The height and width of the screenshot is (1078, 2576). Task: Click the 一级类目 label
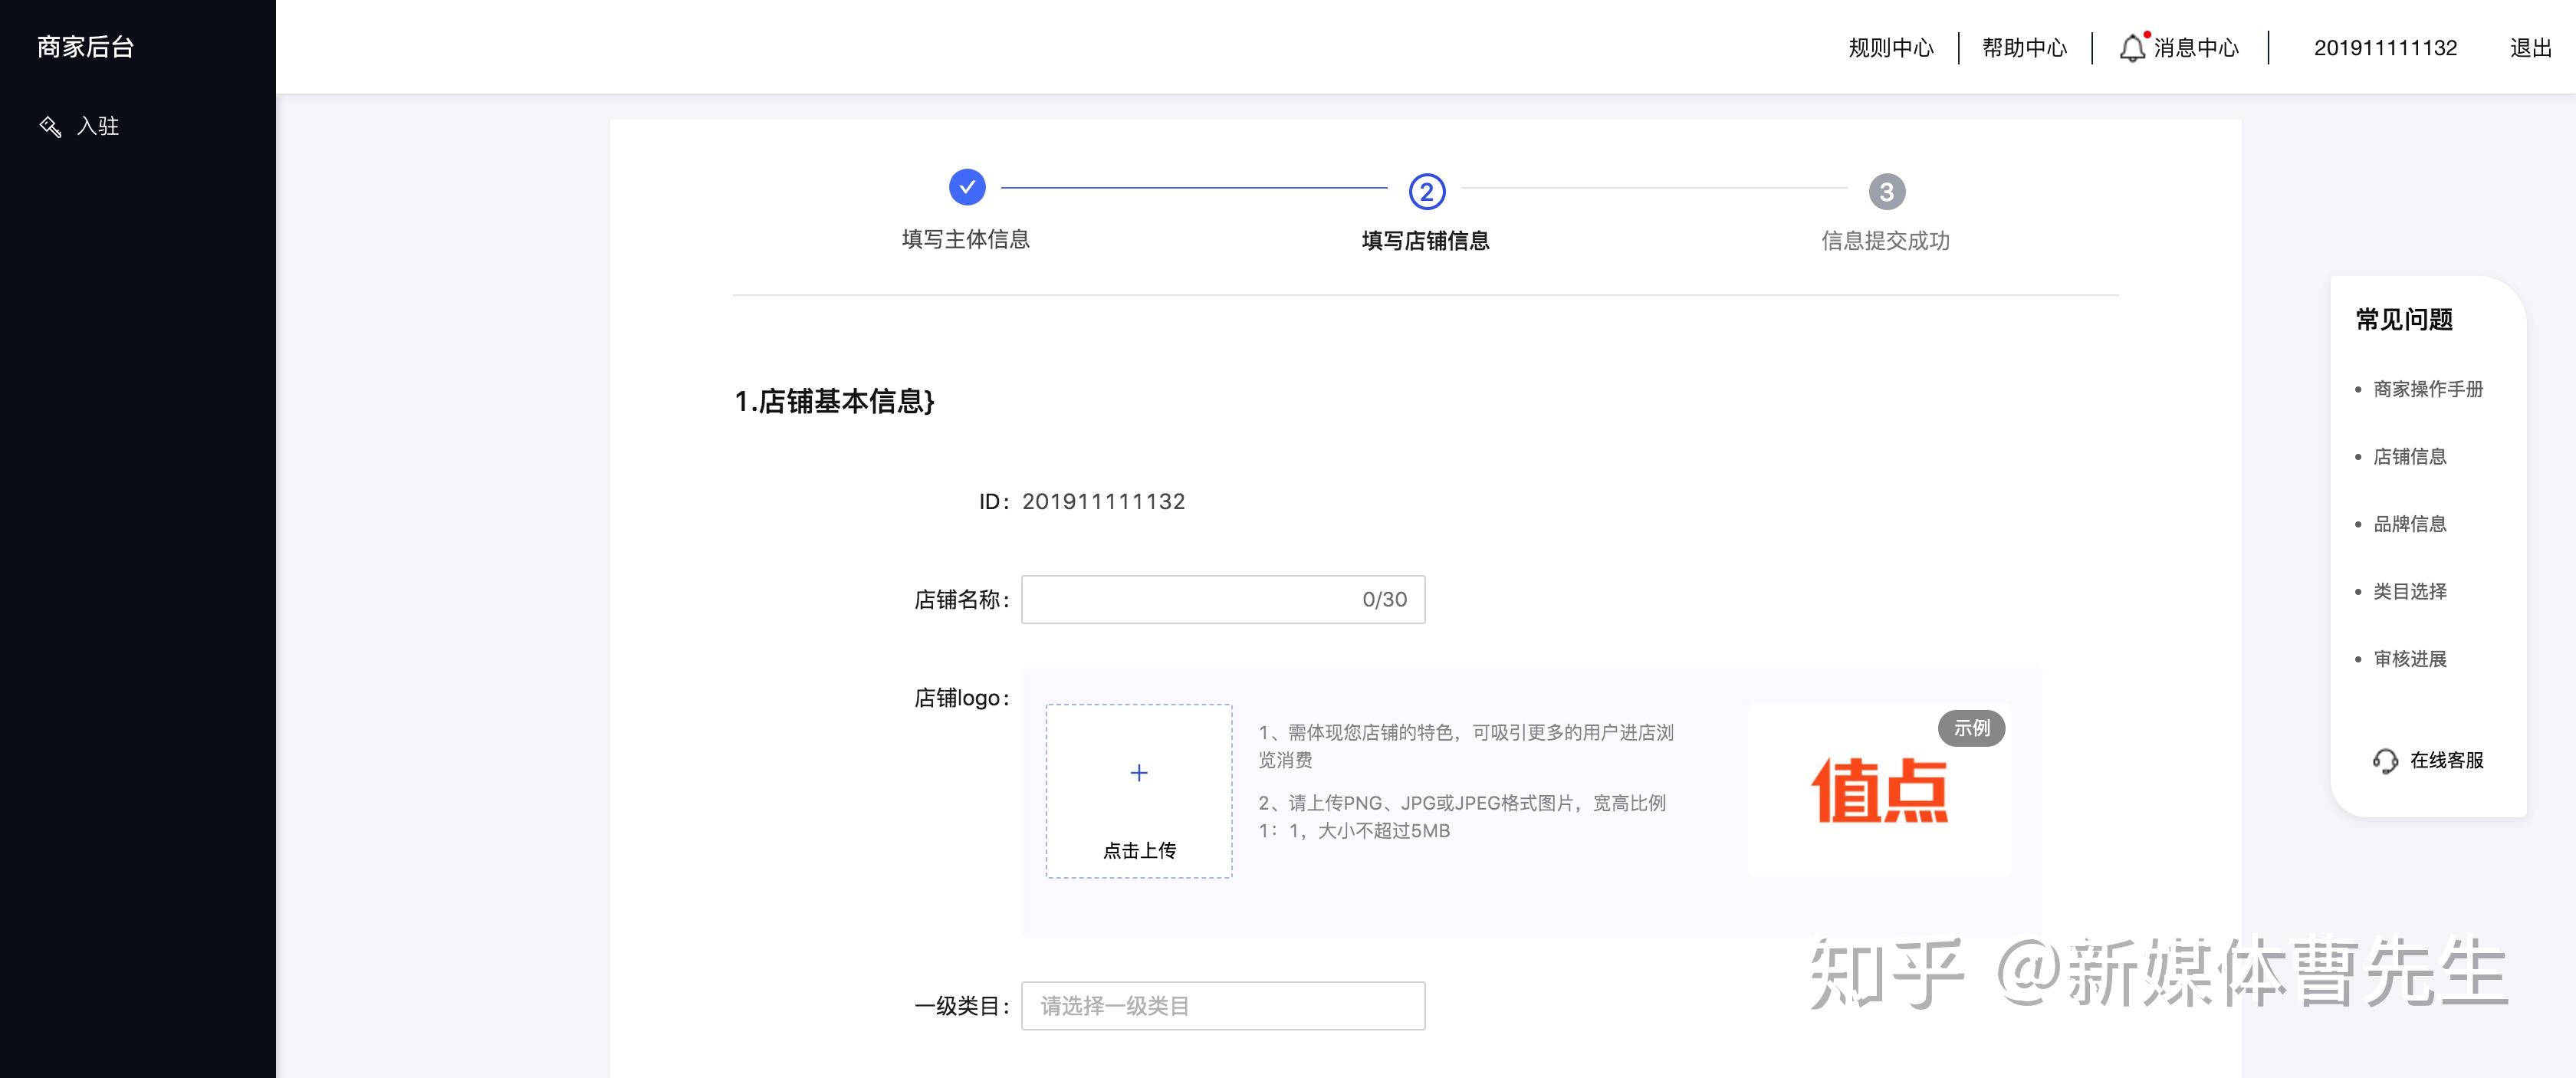coord(962,1006)
